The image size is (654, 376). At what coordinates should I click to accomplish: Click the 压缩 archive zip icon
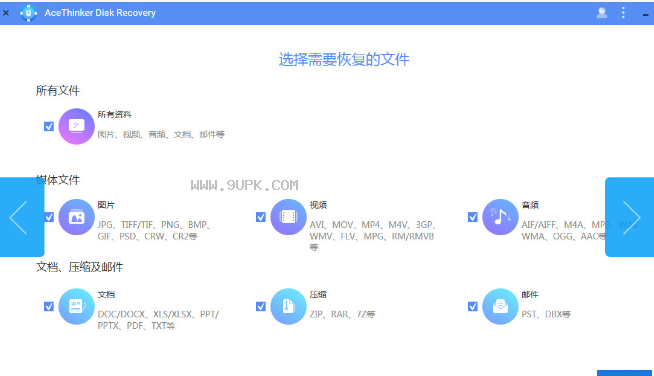[288, 306]
